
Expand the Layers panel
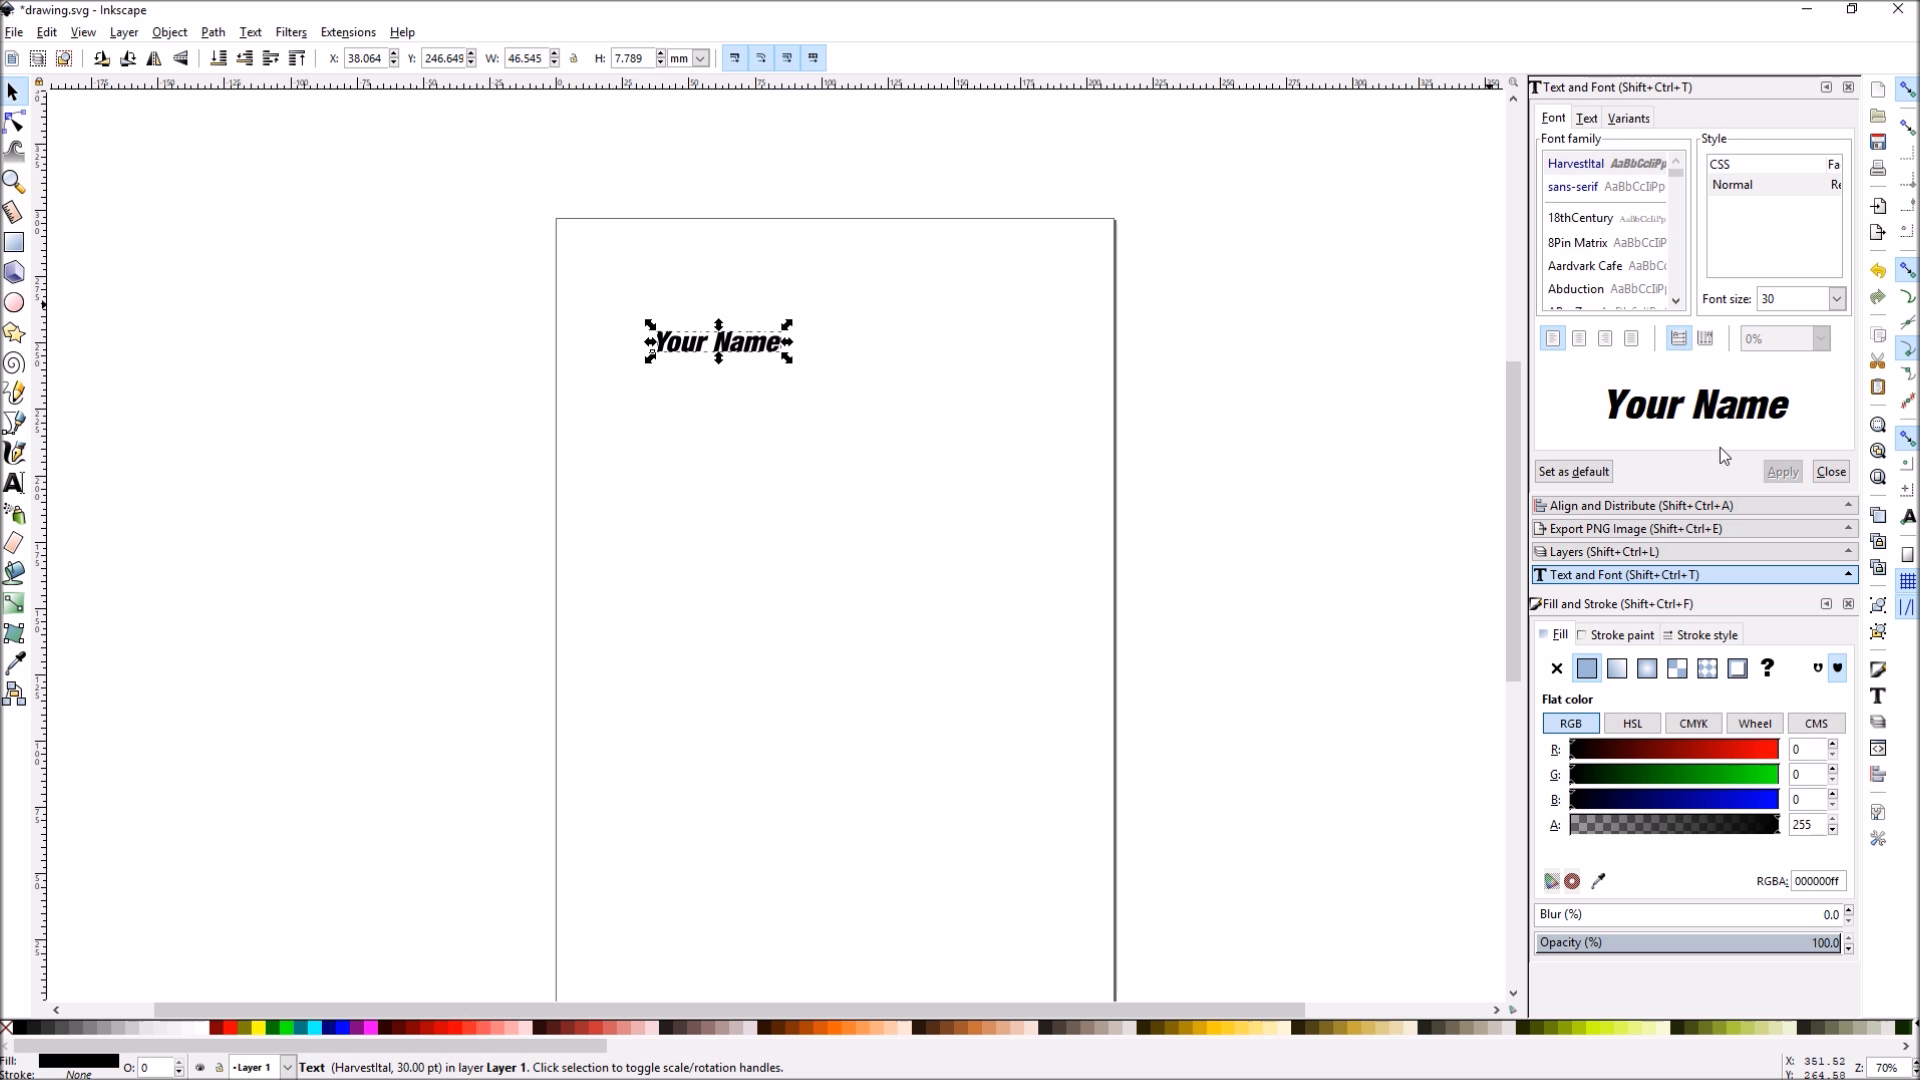coord(1695,552)
